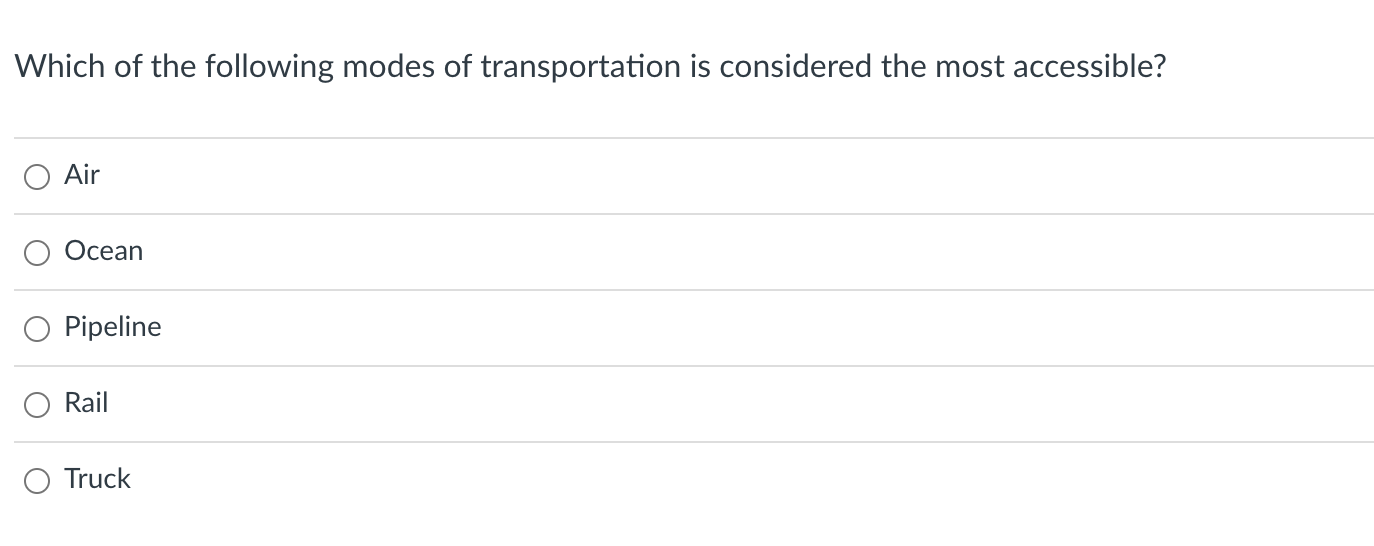Click the divider line between Ocean and Pipeline
This screenshot has height=546, width=1374.
(x=693, y=290)
